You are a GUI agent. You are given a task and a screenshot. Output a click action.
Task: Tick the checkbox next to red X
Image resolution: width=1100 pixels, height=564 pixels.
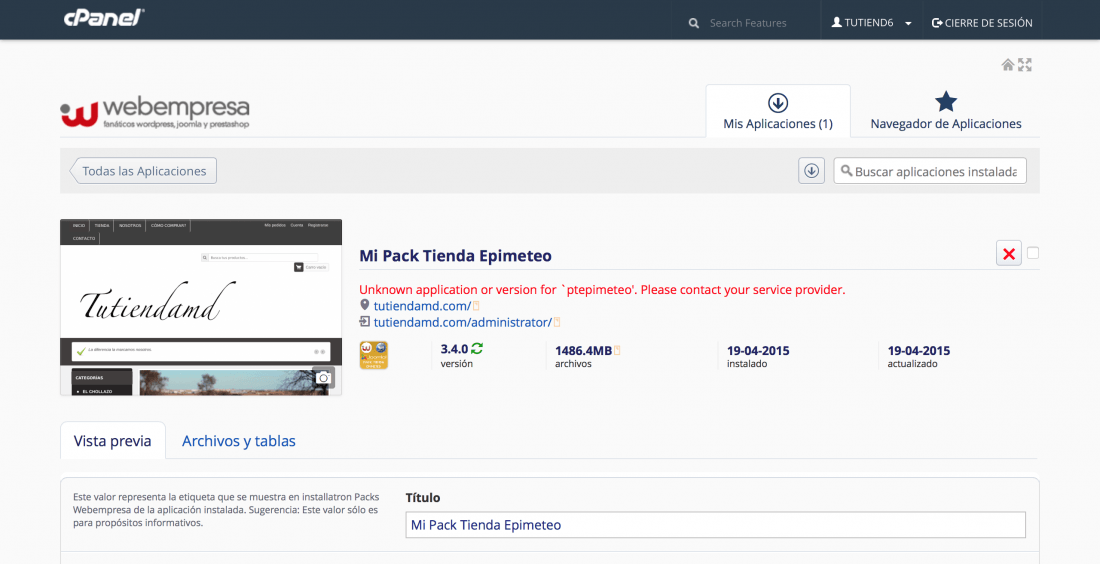pos(1033,253)
